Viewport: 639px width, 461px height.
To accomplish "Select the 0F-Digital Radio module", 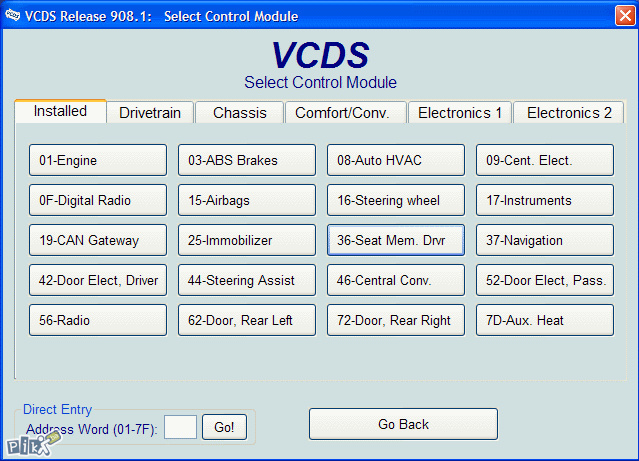I will click(98, 200).
